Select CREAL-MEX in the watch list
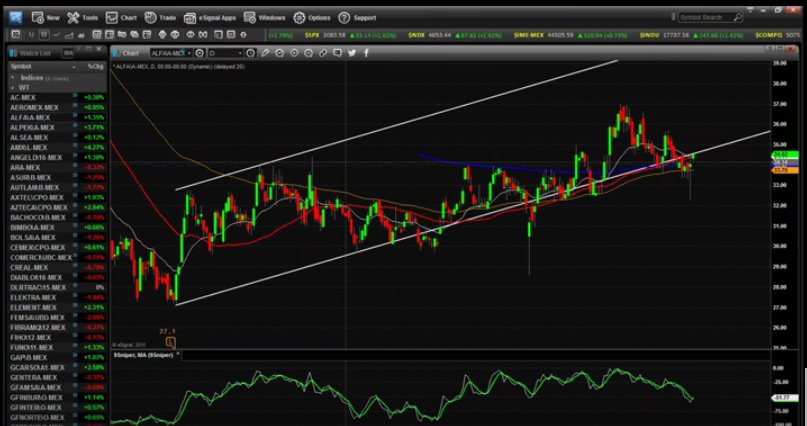The image size is (807, 426). click(58, 268)
